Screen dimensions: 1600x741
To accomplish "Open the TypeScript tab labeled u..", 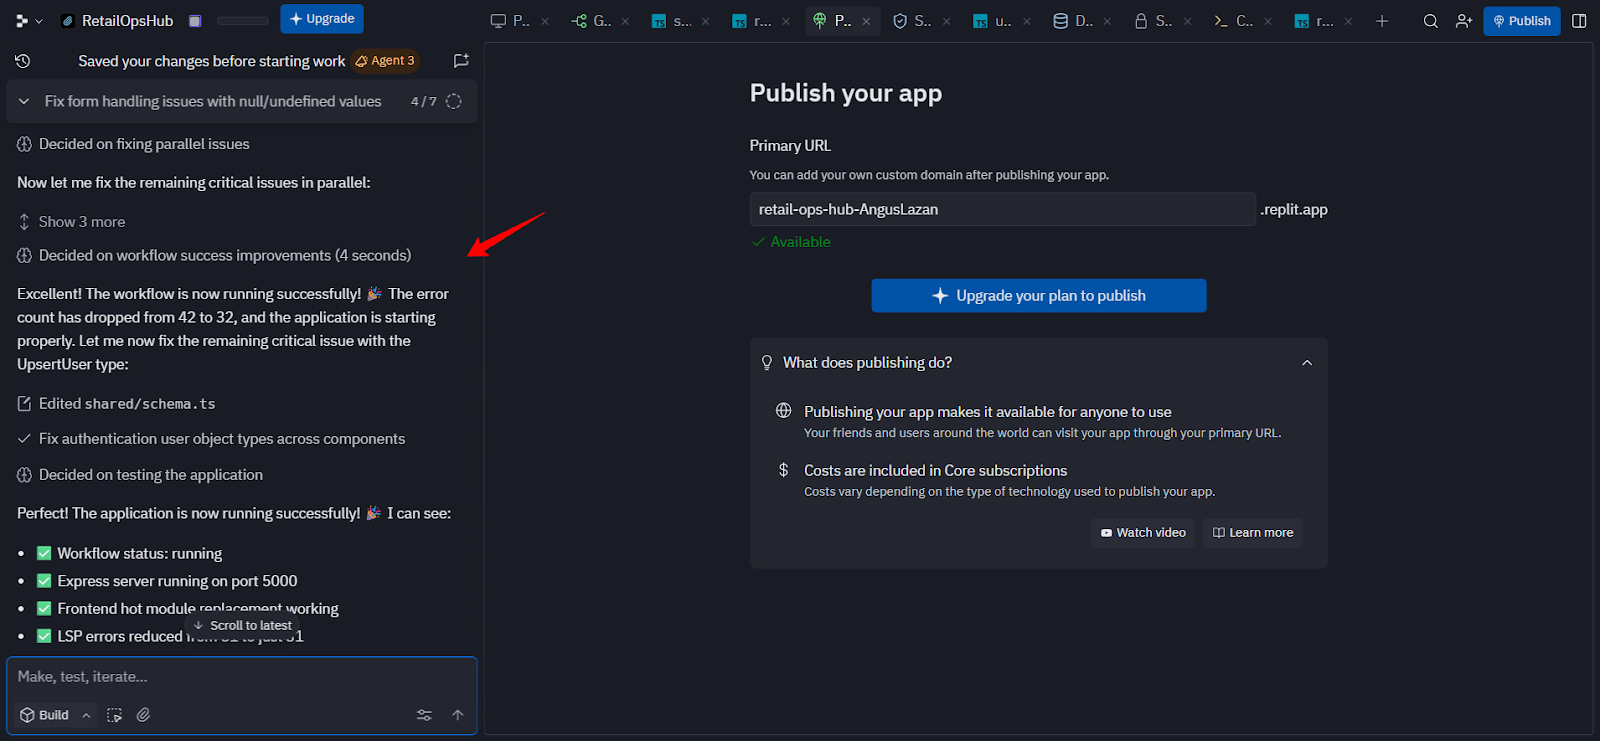I will click(992, 21).
